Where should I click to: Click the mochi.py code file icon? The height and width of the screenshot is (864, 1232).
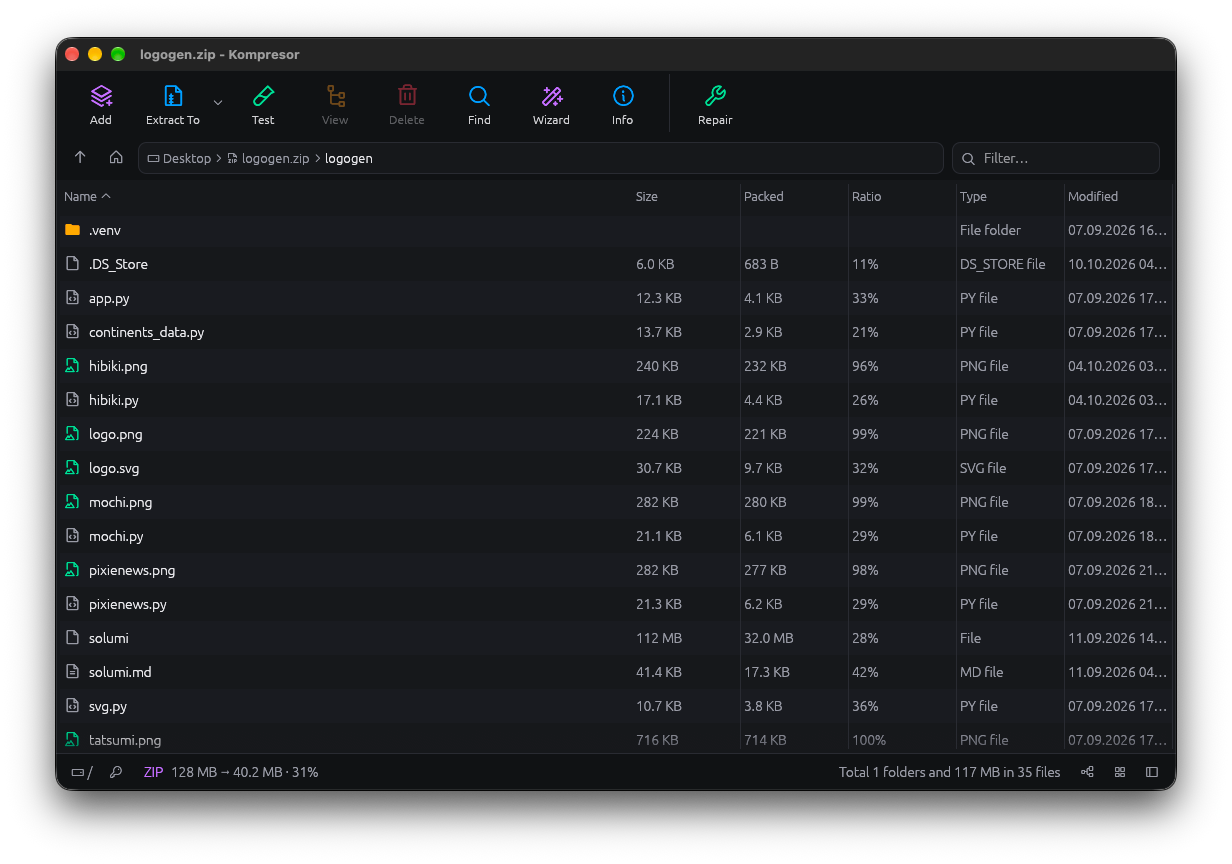point(72,536)
